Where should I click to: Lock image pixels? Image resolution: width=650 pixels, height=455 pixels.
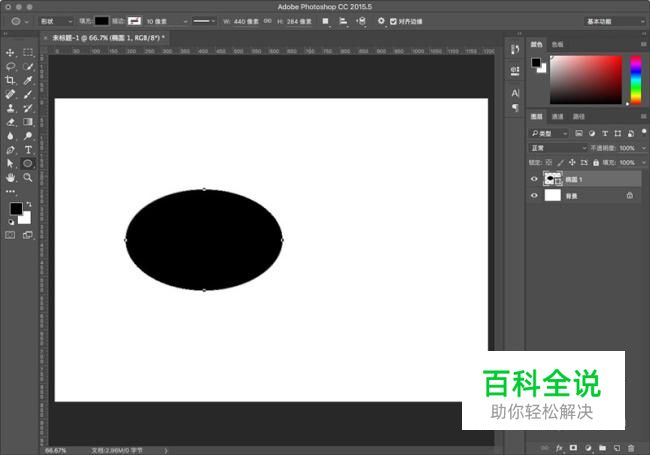pyautogui.click(x=560, y=162)
